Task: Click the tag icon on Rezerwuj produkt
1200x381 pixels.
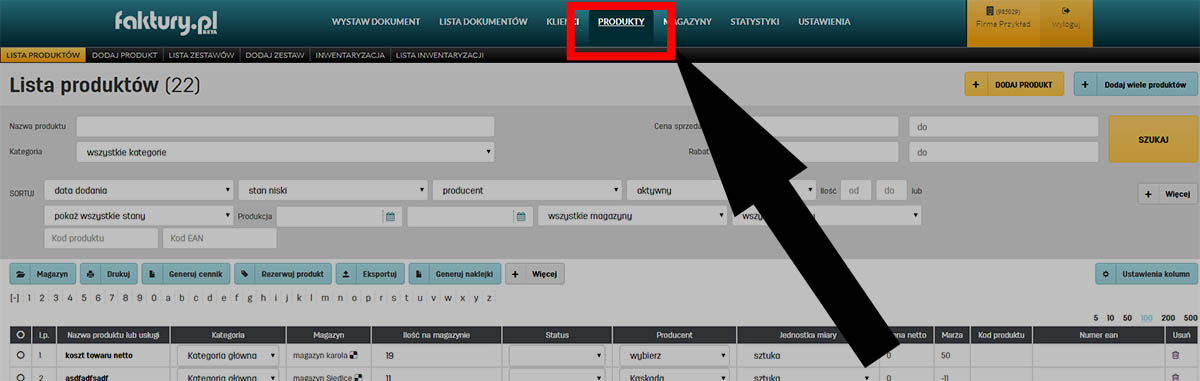Action: coord(246,273)
